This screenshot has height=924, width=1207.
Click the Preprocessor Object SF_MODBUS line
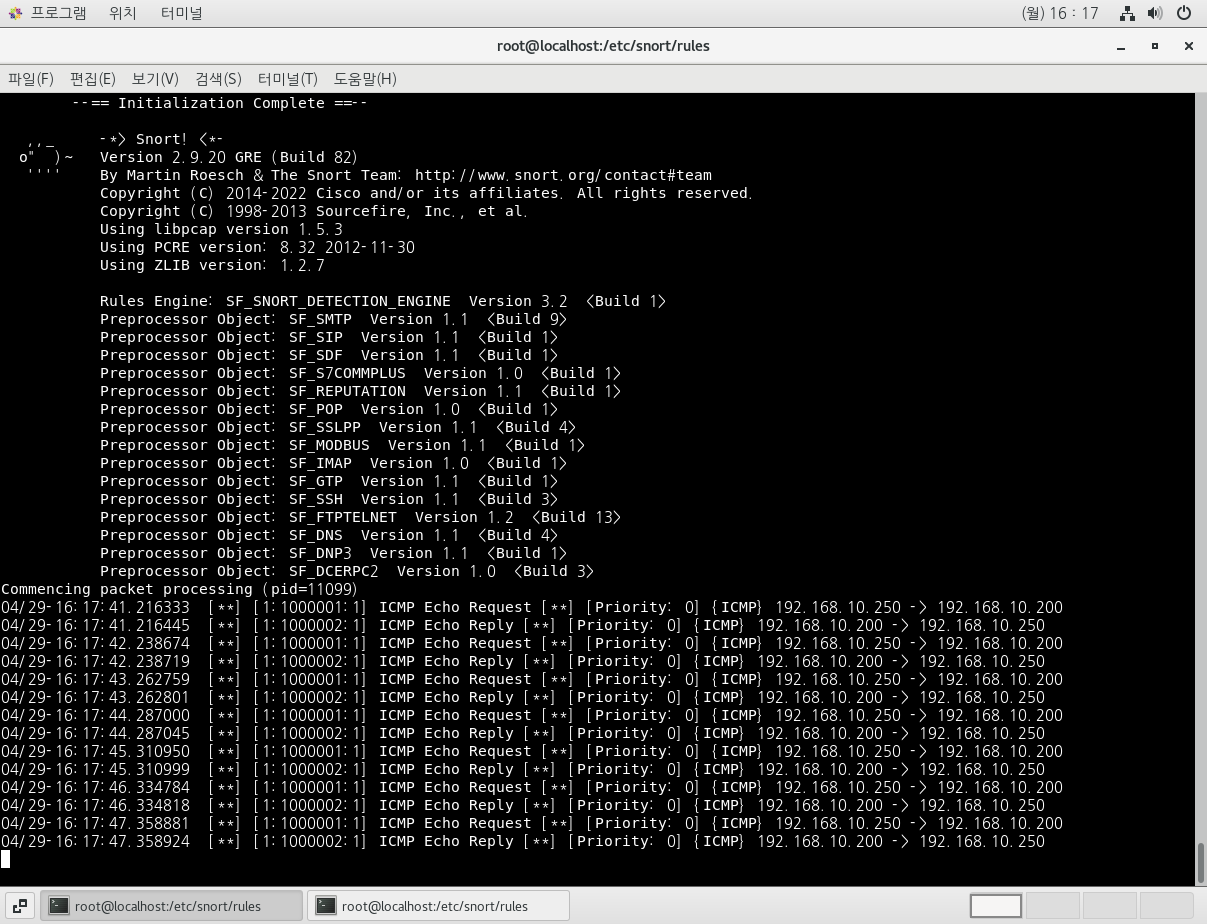[343, 445]
